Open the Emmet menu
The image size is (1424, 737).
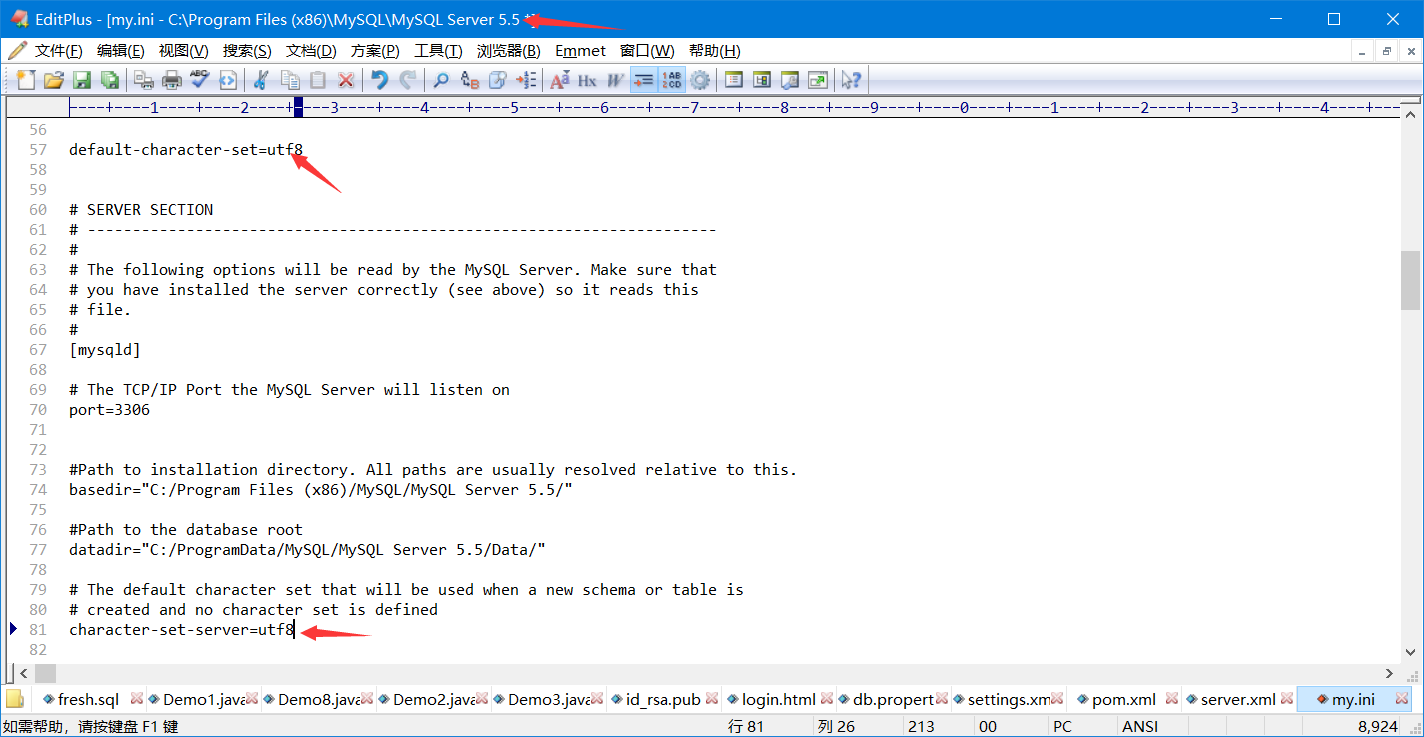[x=580, y=51]
